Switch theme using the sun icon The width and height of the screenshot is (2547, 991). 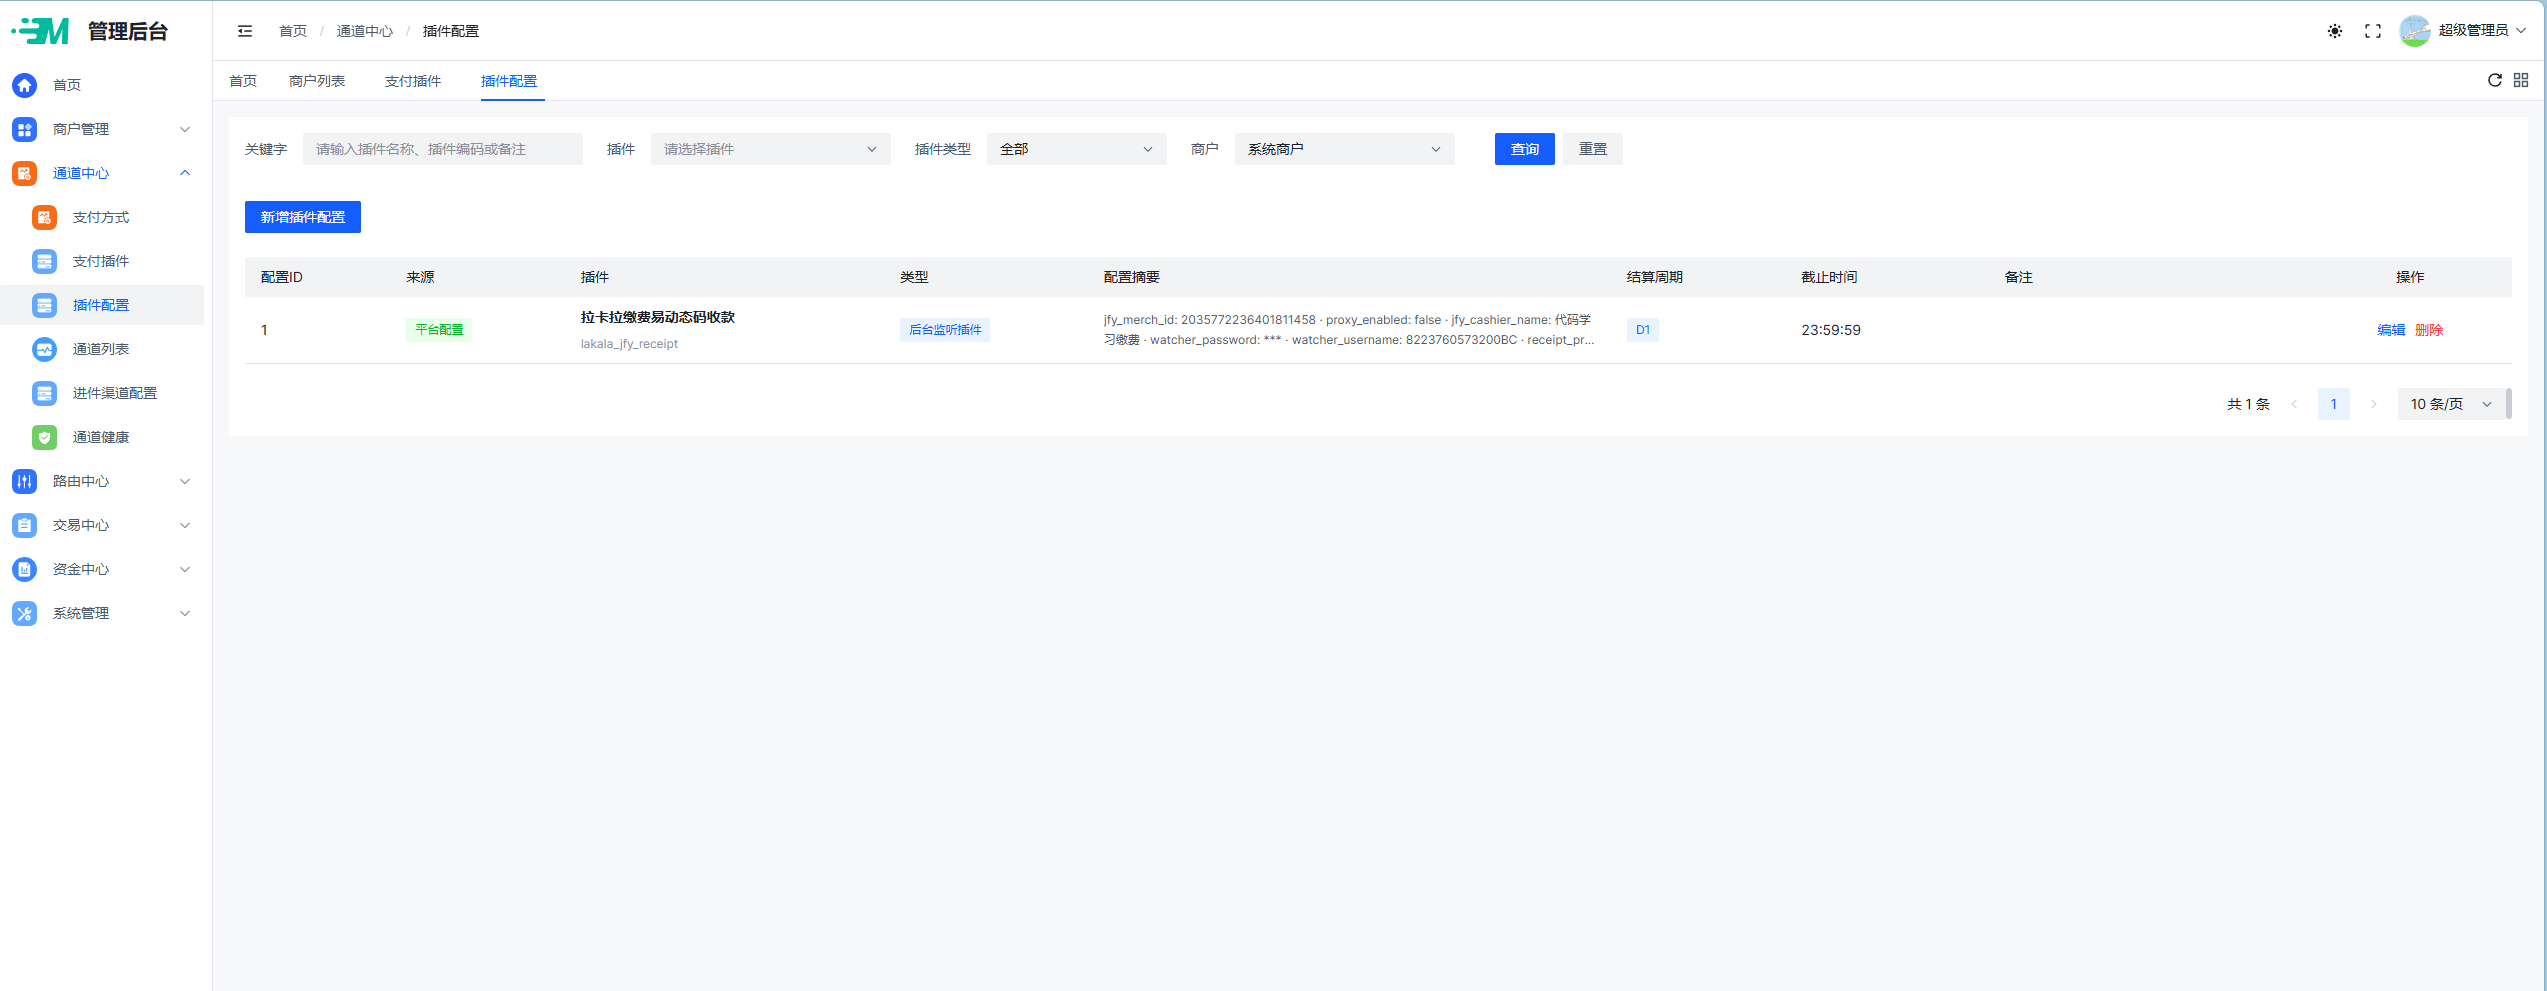[2334, 31]
